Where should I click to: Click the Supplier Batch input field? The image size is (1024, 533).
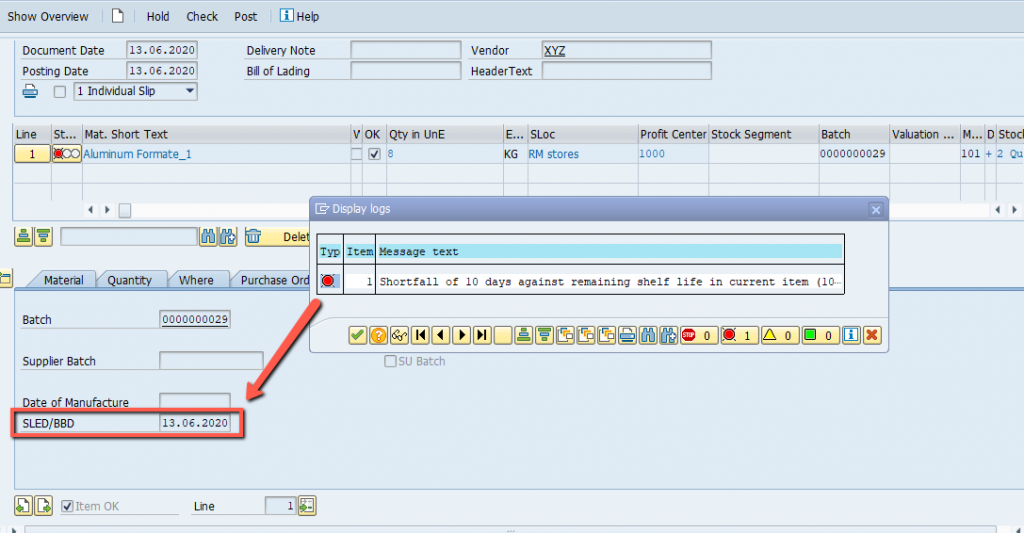tap(211, 361)
